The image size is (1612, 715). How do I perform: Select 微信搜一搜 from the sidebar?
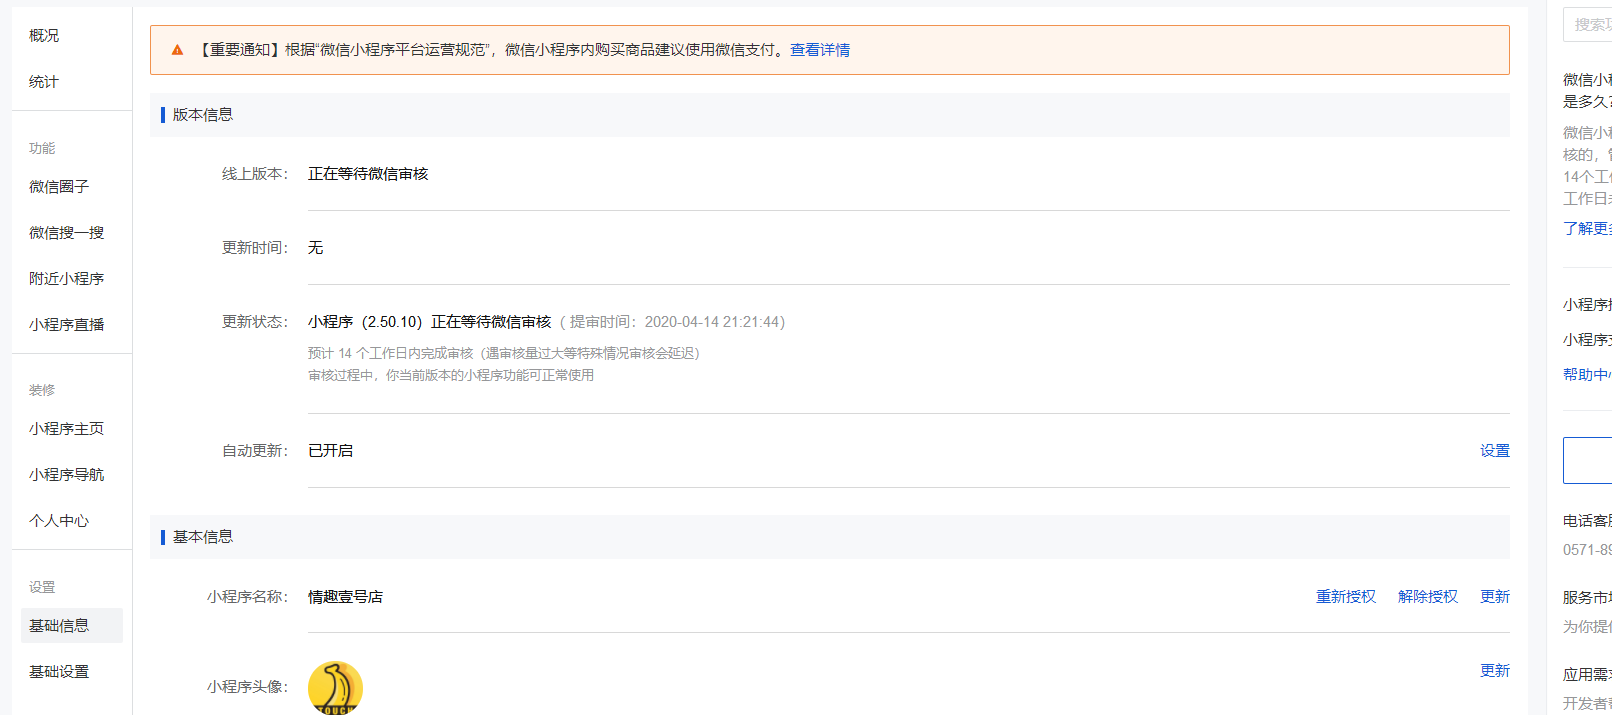point(66,233)
